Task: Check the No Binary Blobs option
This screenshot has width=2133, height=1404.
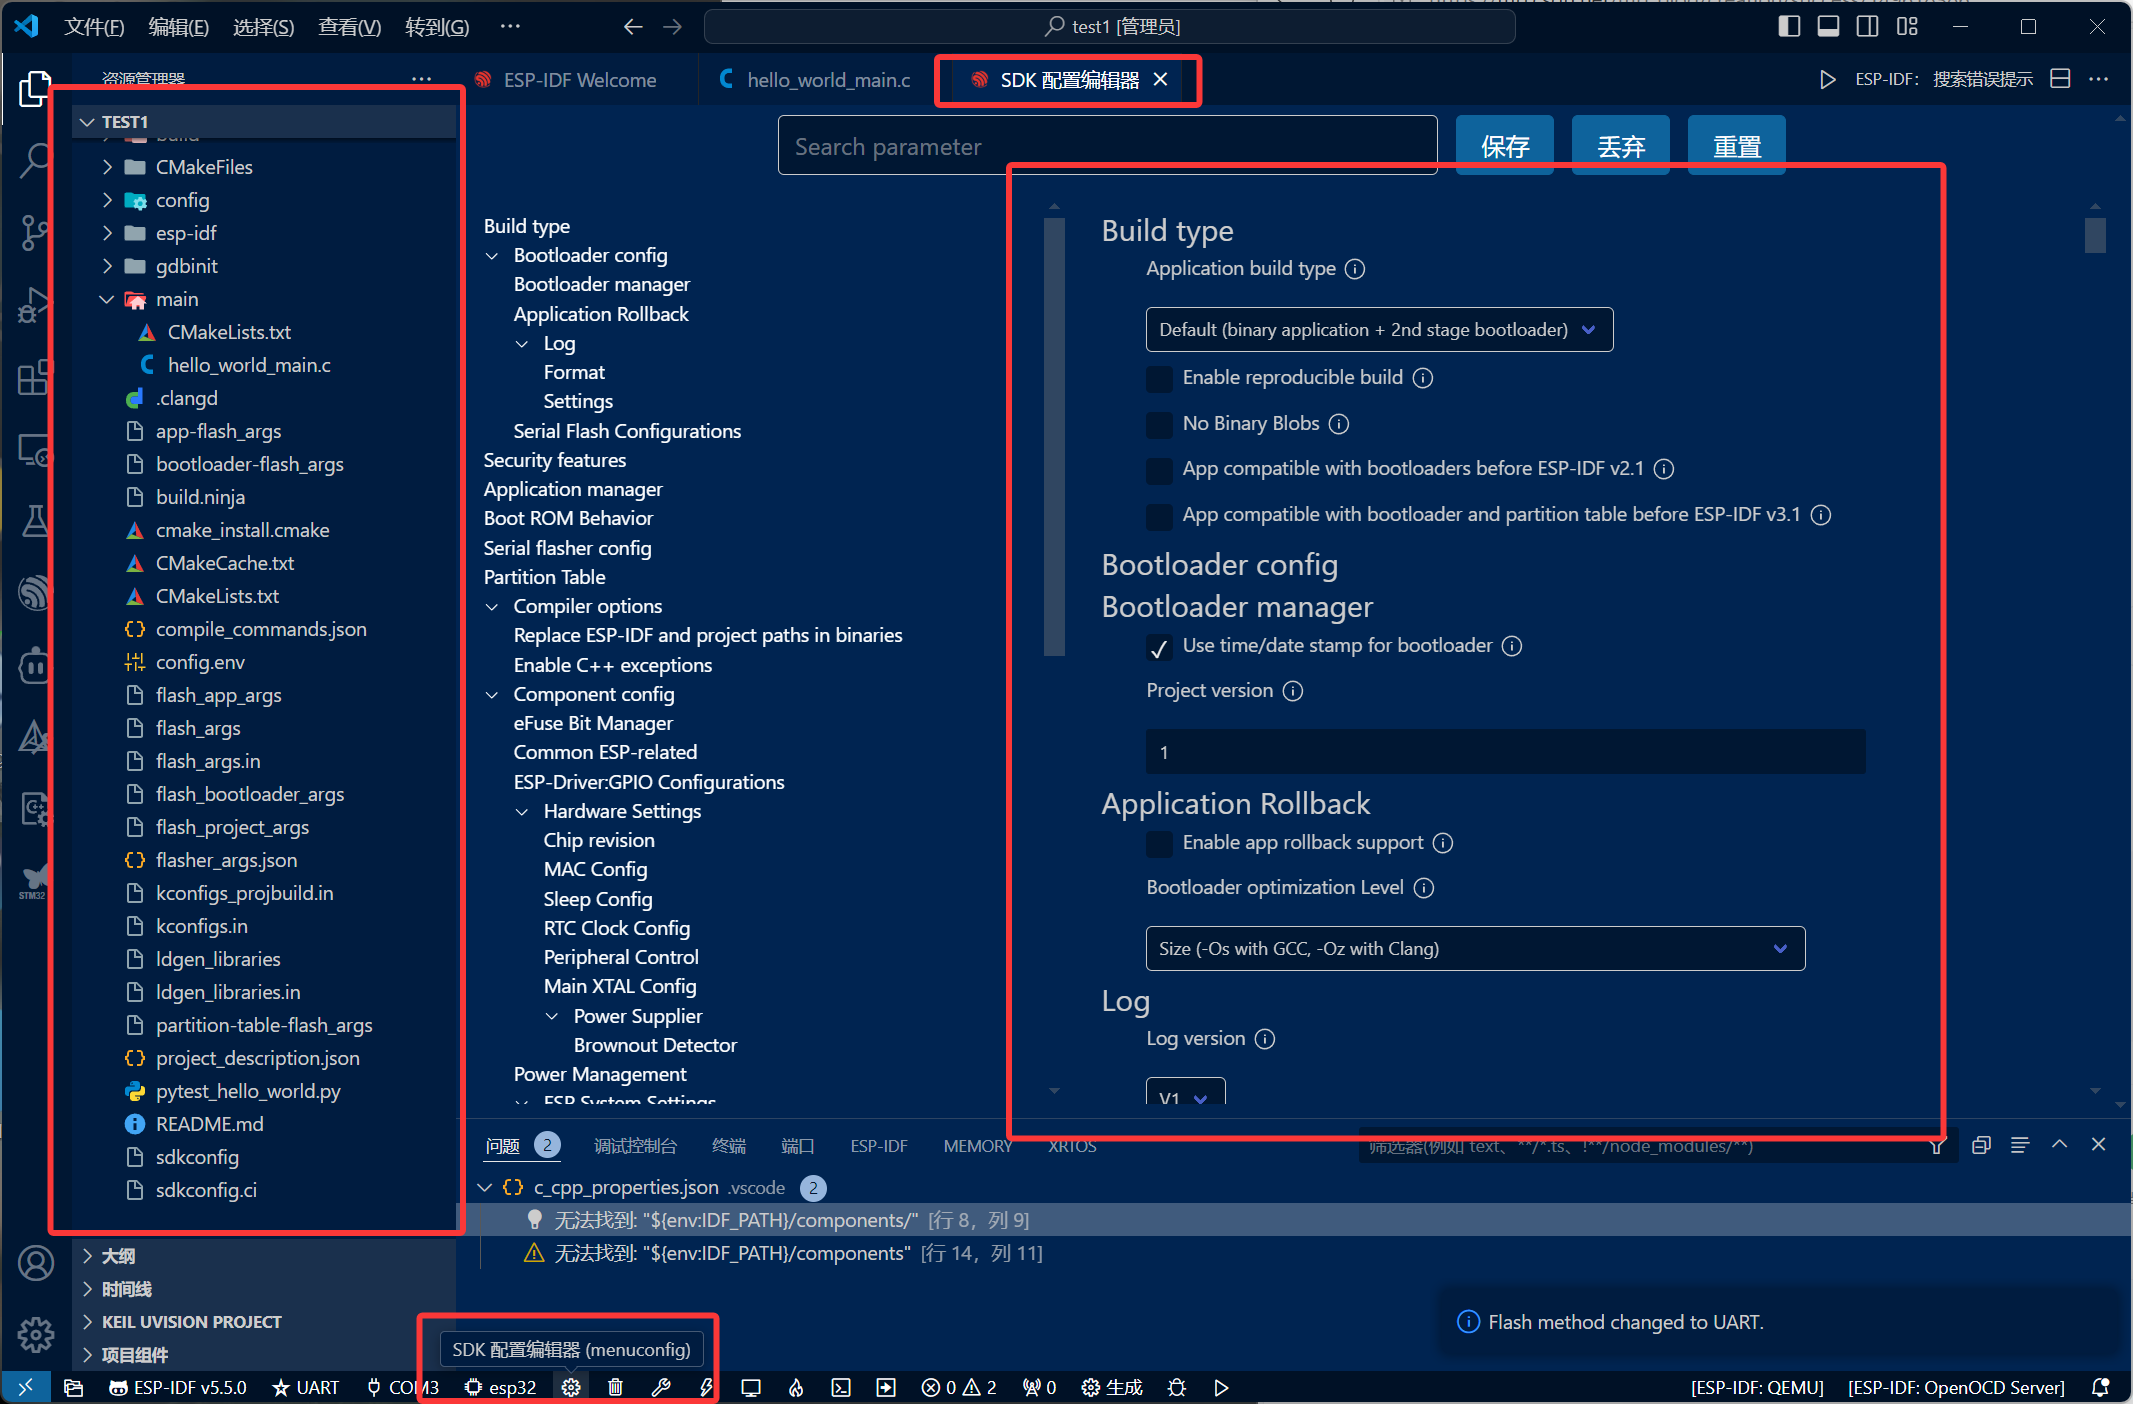Action: pos(1159,424)
